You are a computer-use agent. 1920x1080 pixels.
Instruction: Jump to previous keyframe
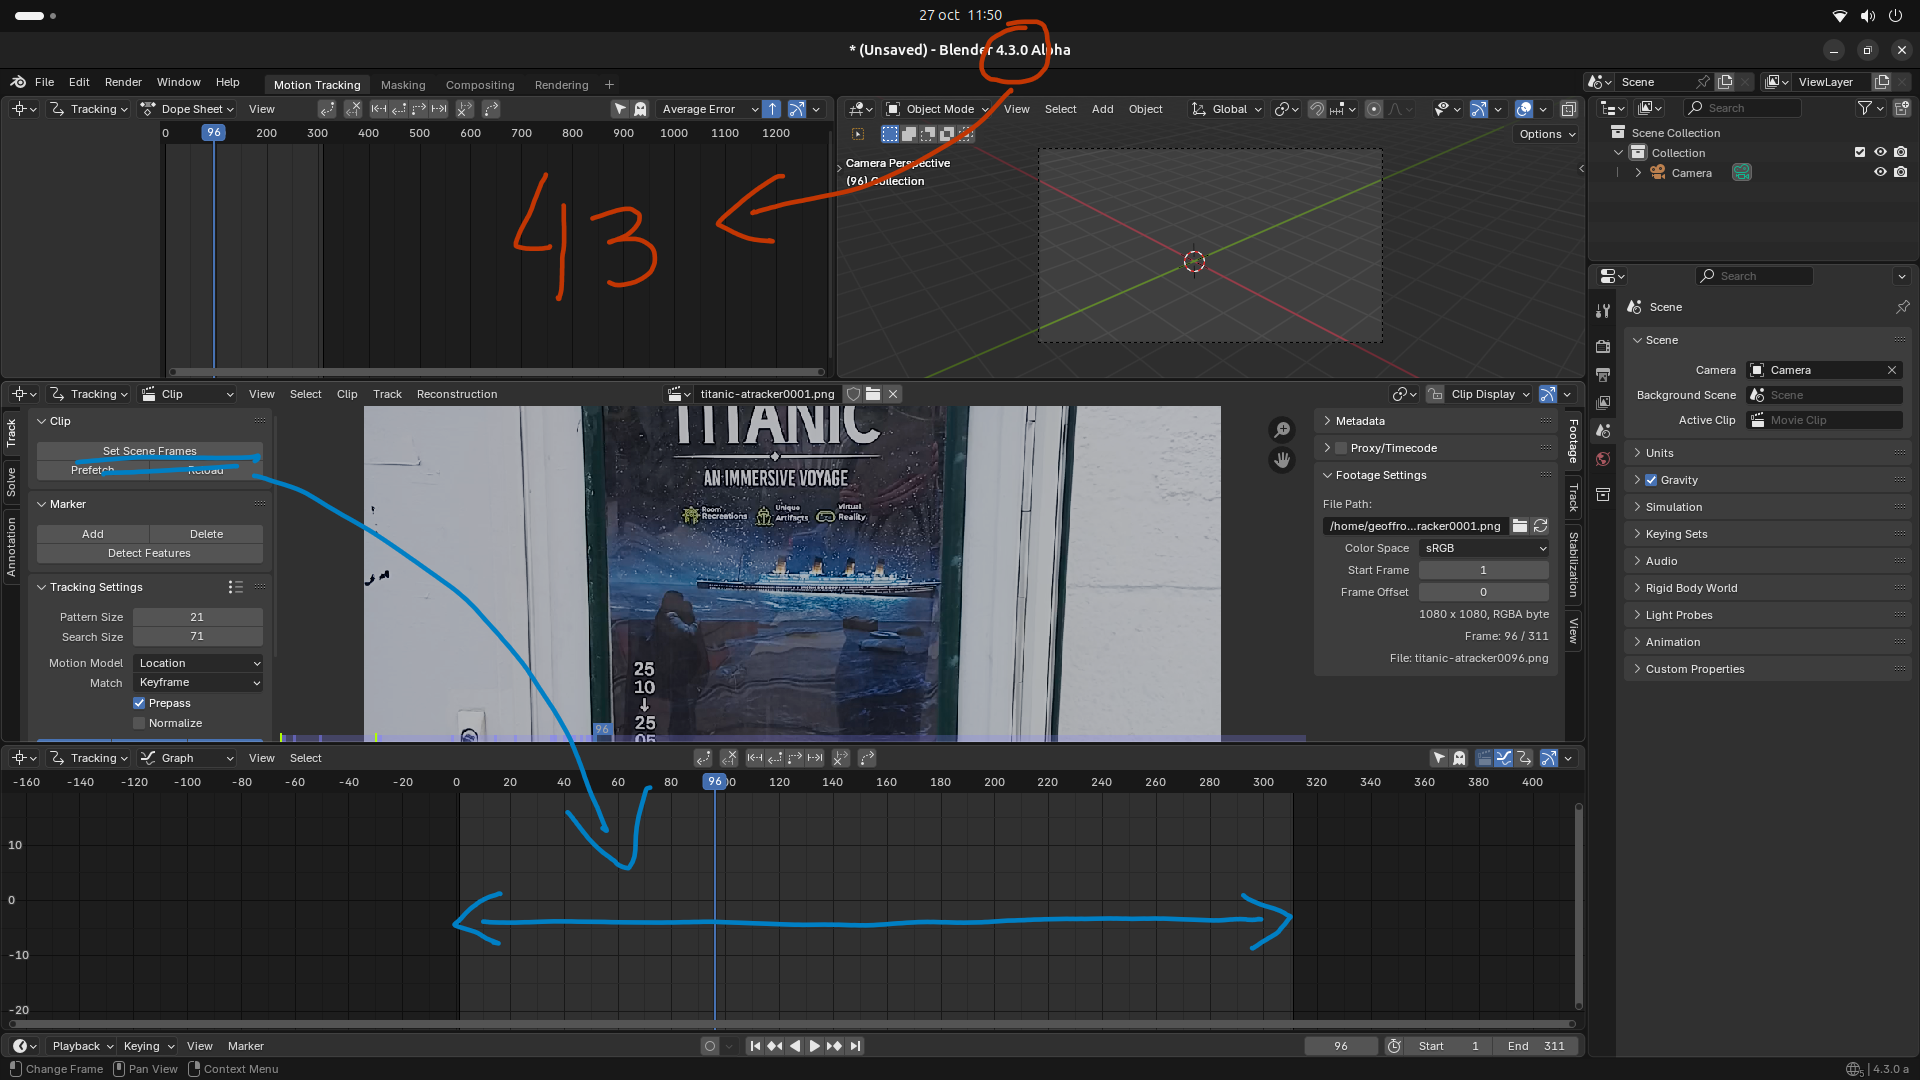click(775, 1046)
